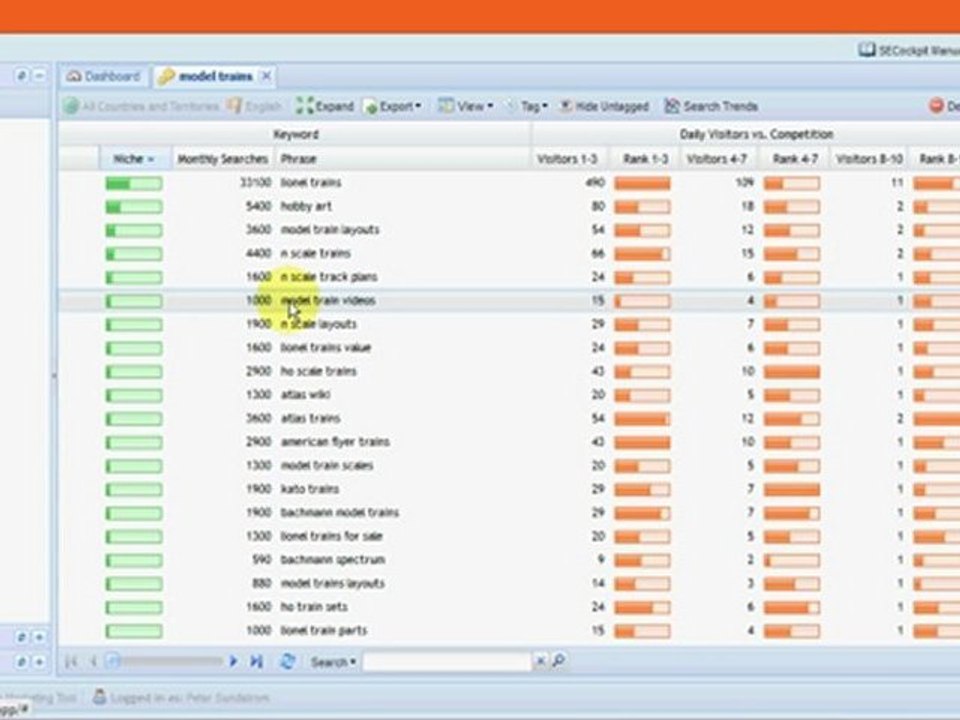
Task: Open All Countries and Territories filter
Action: (141, 107)
